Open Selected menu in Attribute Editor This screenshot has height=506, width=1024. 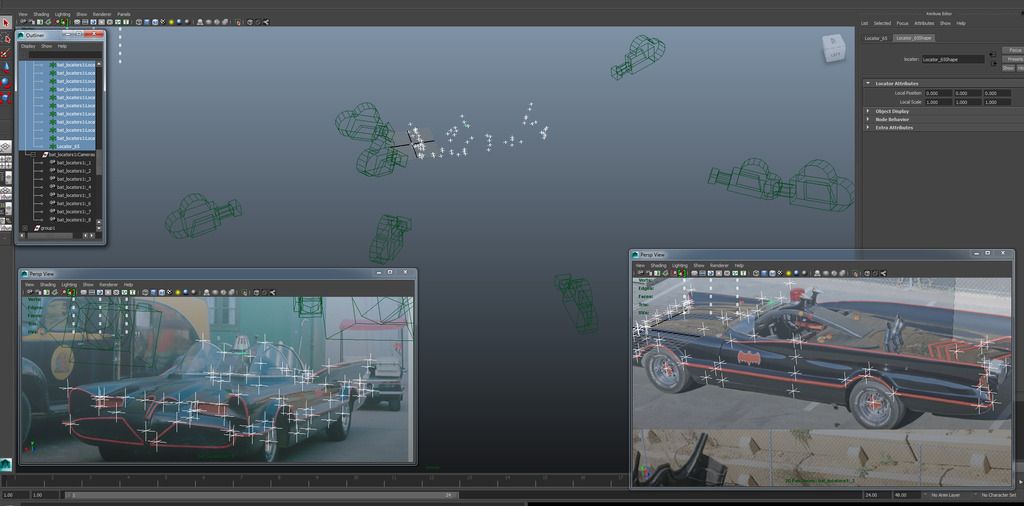coord(882,24)
